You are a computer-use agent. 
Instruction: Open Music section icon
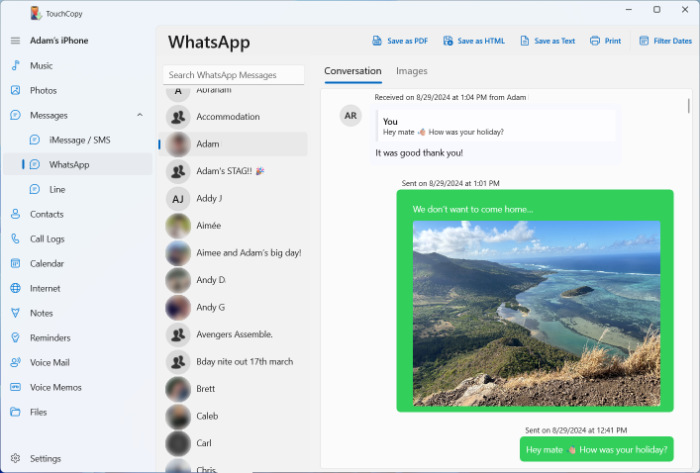(x=15, y=66)
